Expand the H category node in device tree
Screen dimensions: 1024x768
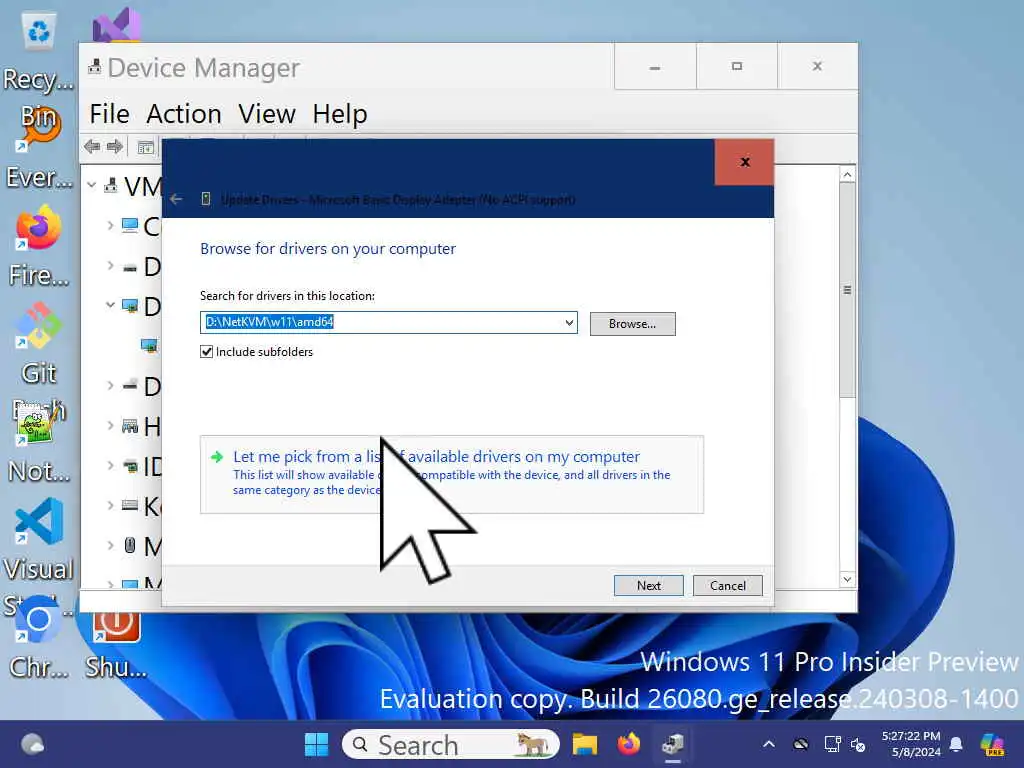point(110,425)
